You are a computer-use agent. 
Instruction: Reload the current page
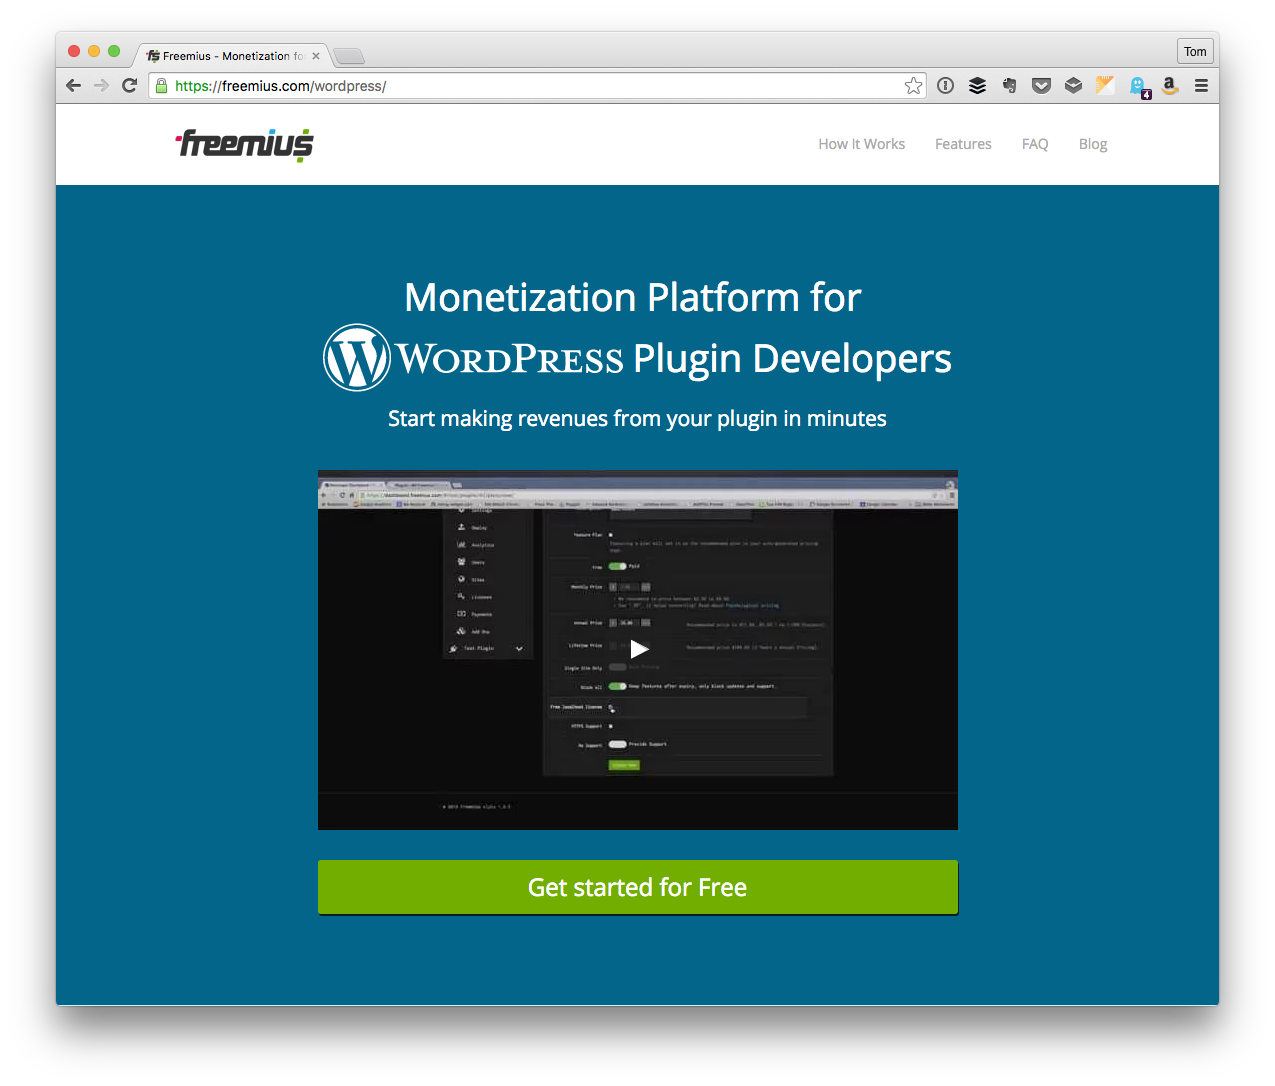pyautogui.click(x=129, y=85)
